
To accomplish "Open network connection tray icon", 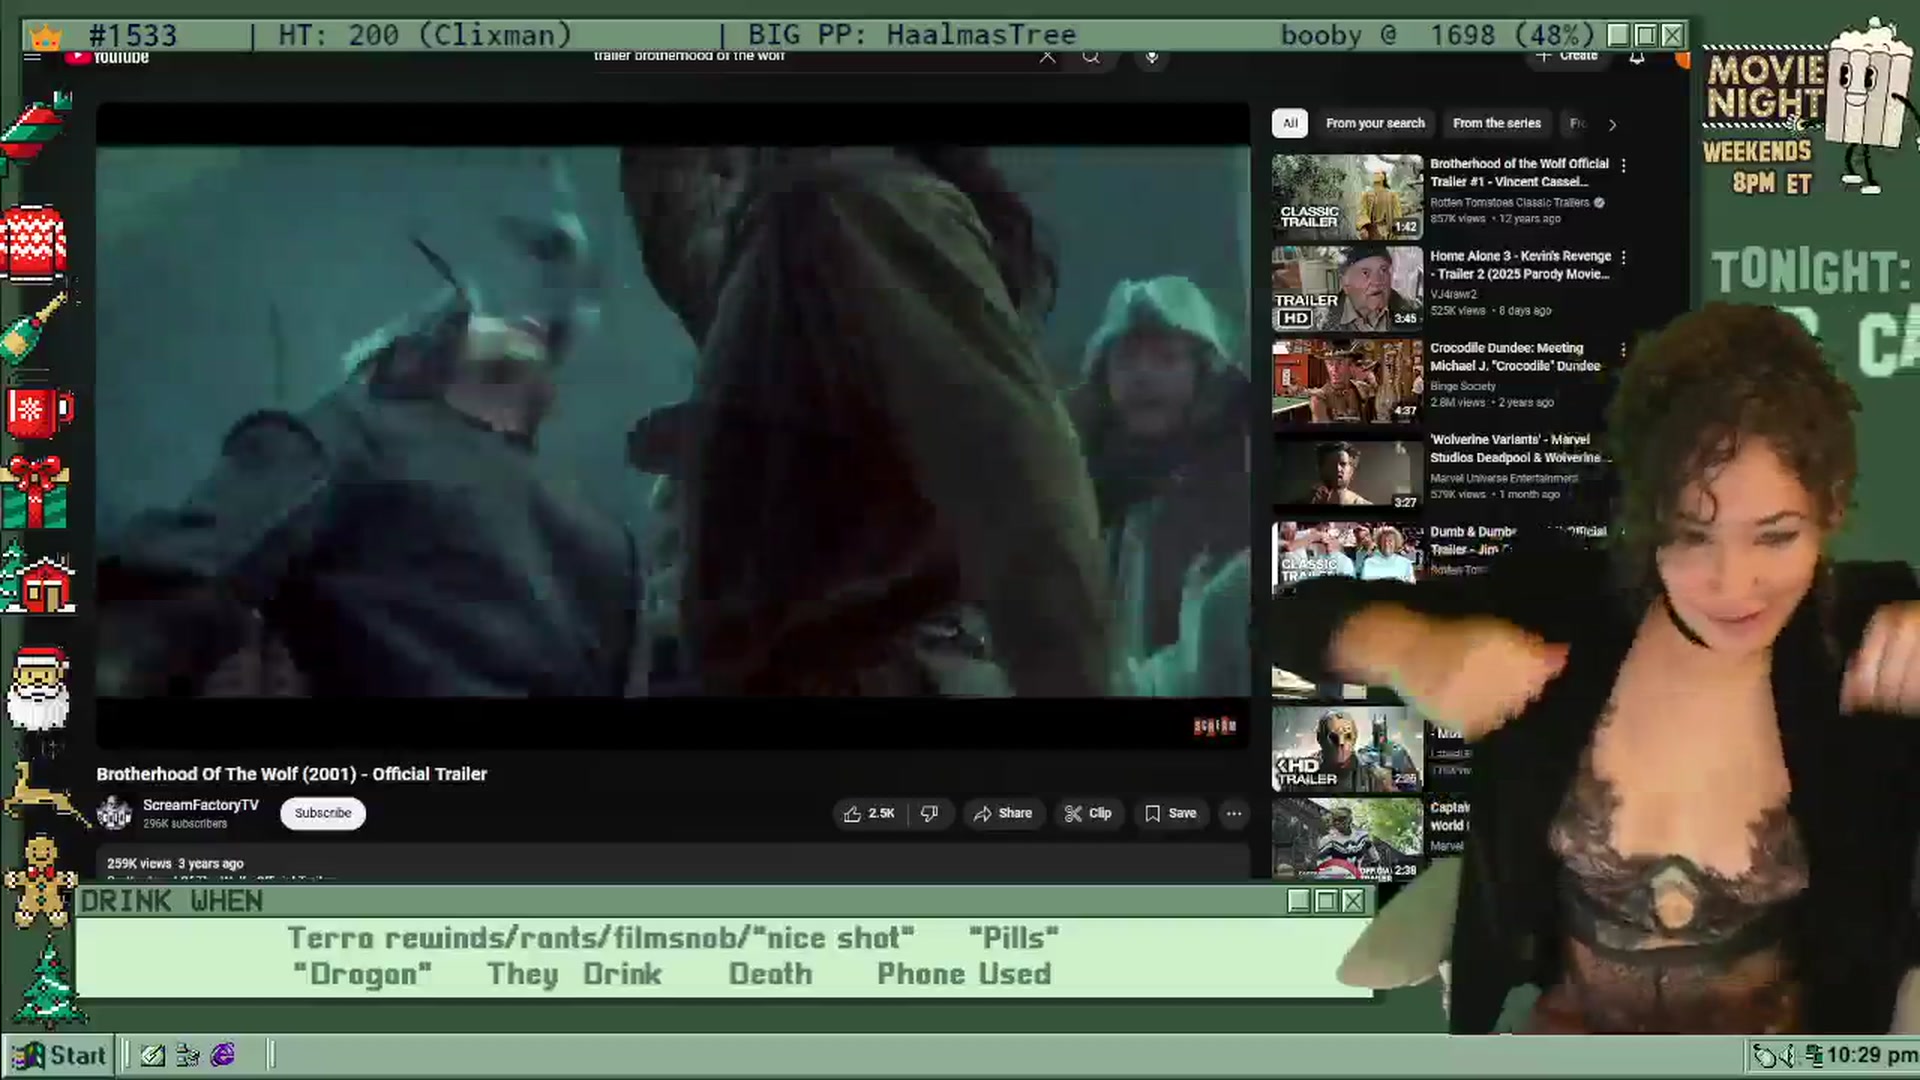I will tap(1813, 1055).
